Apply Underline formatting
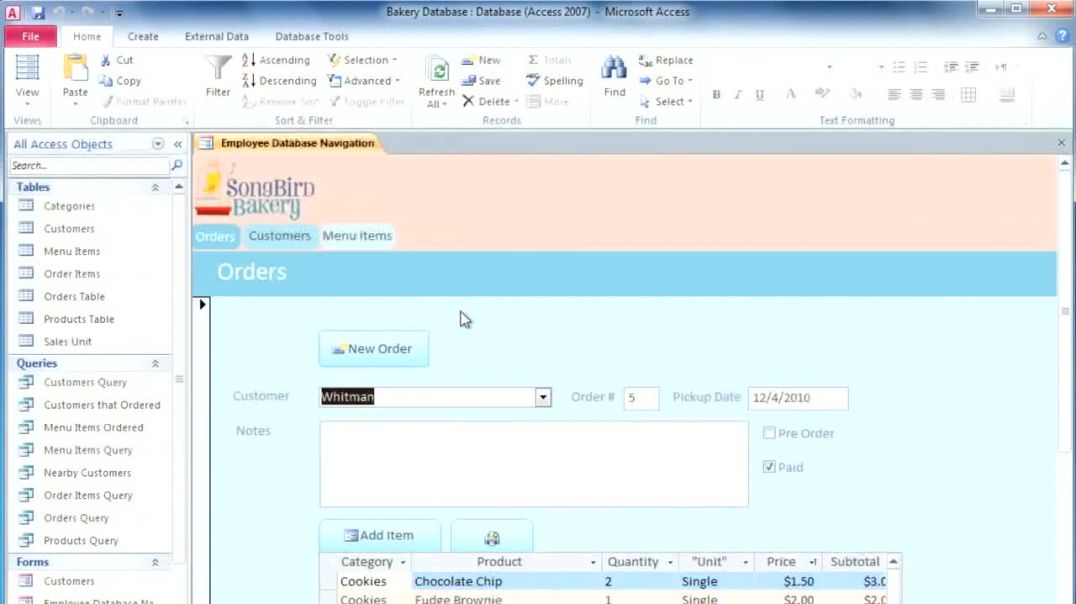The width and height of the screenshot is (1076, 604). [760, 95]
